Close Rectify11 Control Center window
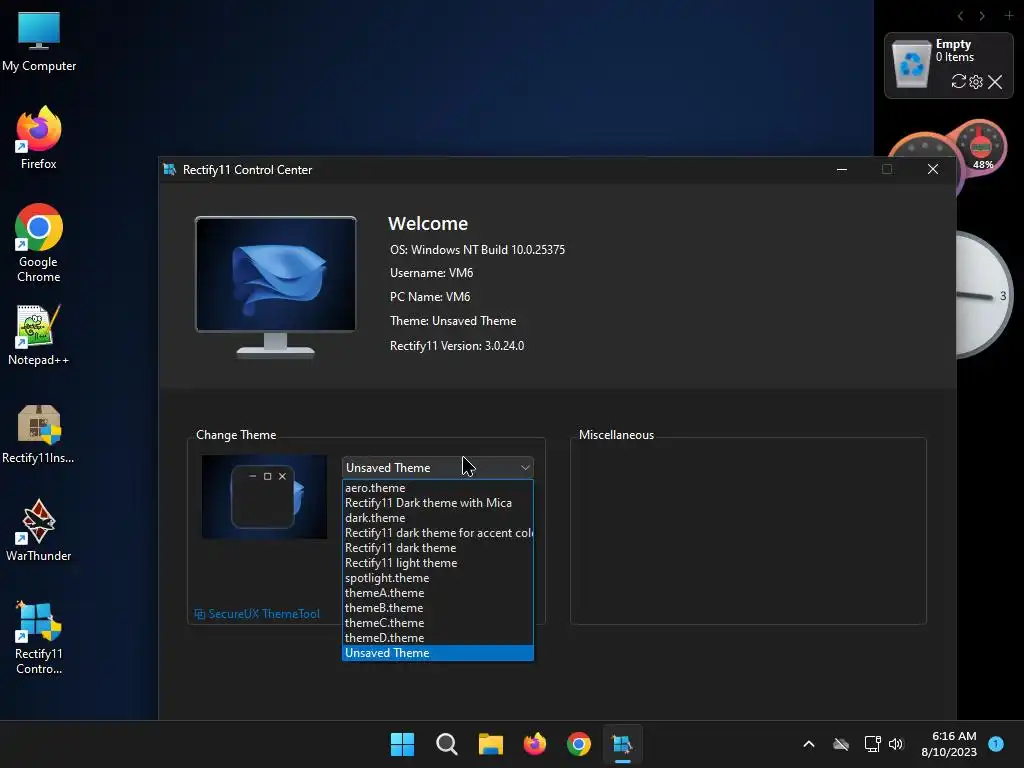1024x768 pixels. [x=933, y=170]
